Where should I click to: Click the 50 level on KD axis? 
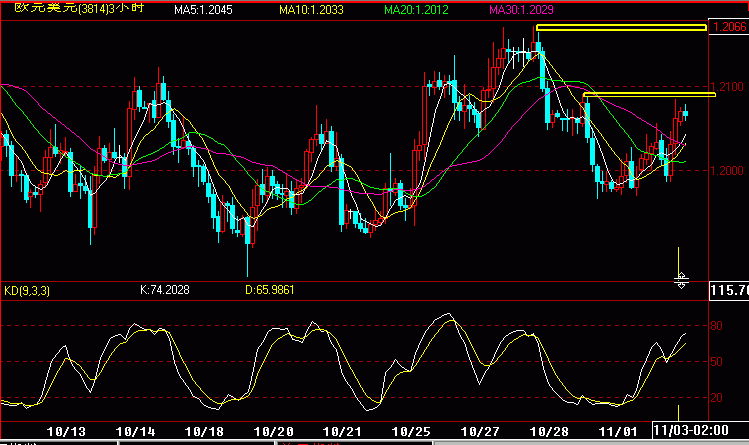(x=717, y=362)
